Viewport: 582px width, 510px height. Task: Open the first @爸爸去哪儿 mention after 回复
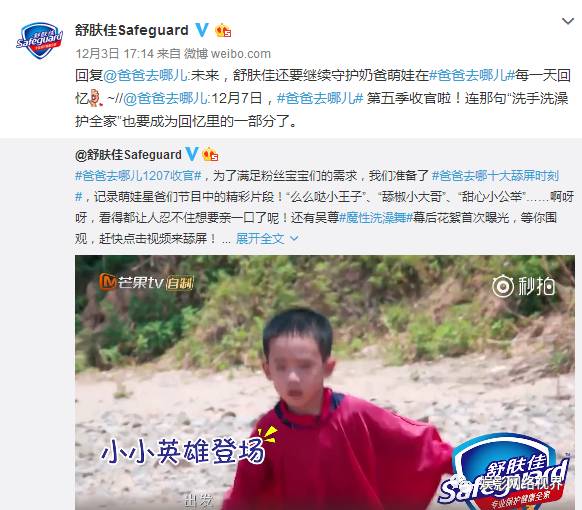coord(146,76)
